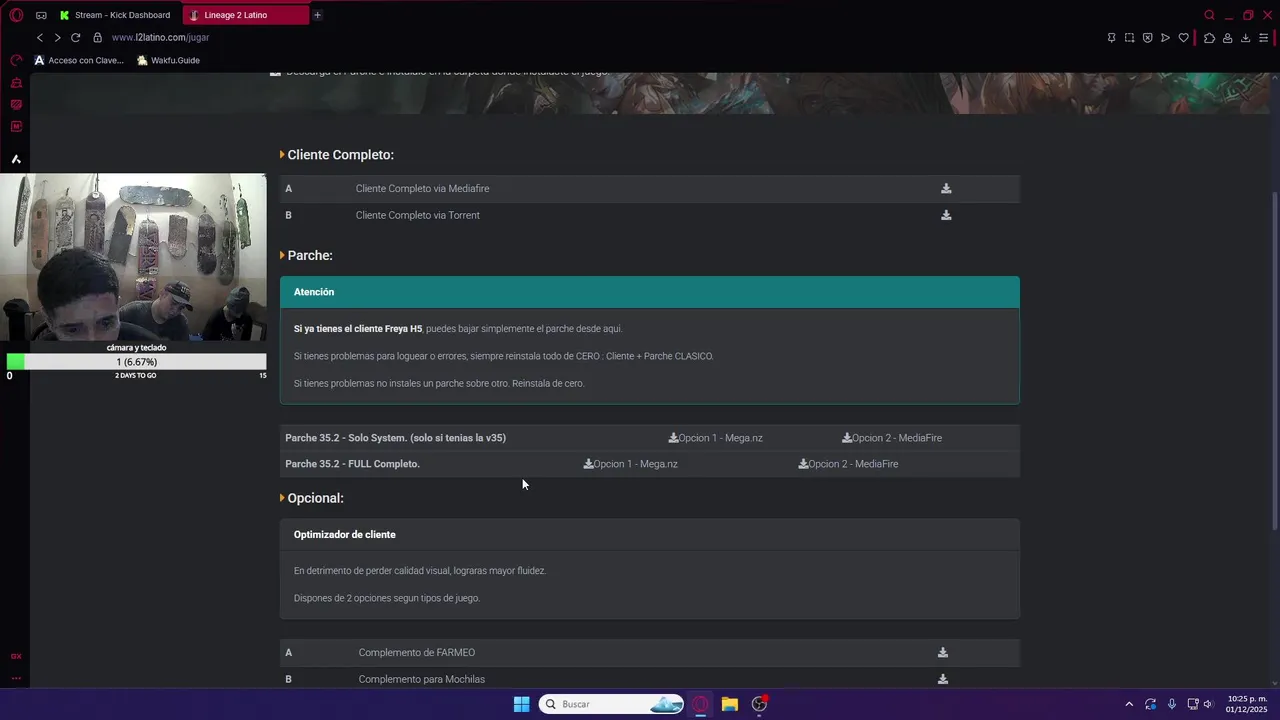Open volume speaker tray icon

[1208, 704]
